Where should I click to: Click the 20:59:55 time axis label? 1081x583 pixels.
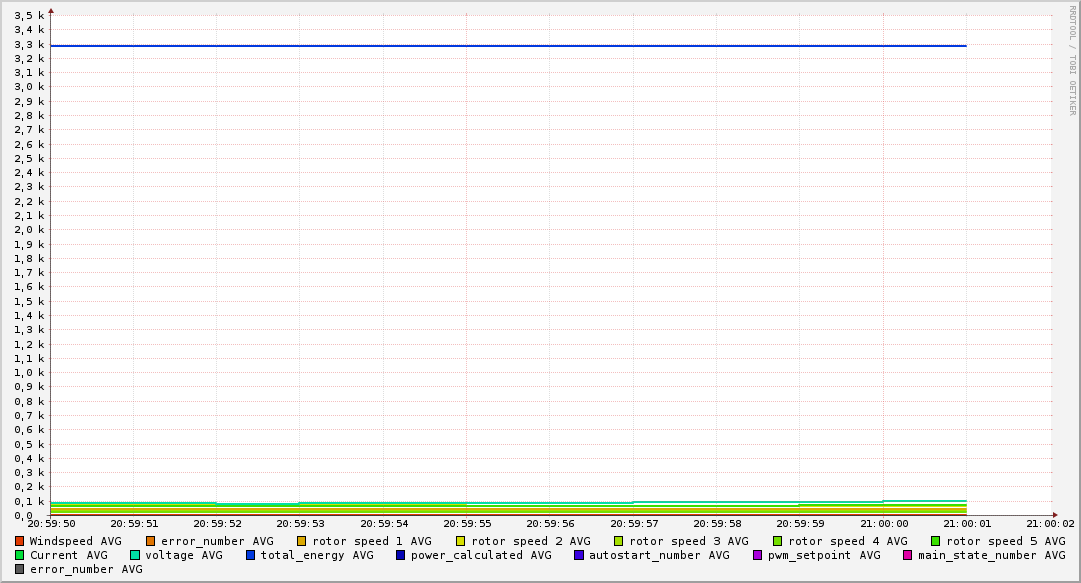coord(467,523)
